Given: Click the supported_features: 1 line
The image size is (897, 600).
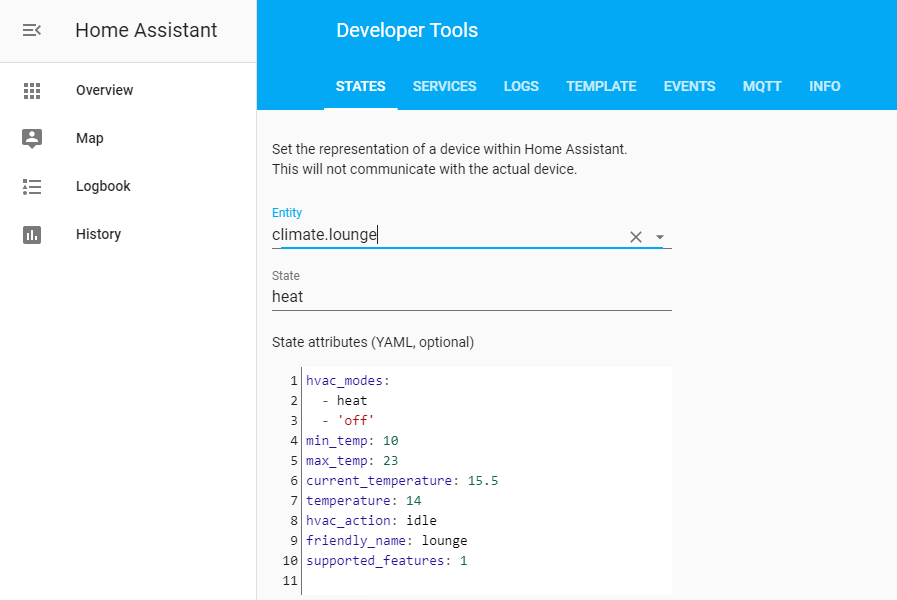Looking at the screenshot, I should (x=386, y=561).
